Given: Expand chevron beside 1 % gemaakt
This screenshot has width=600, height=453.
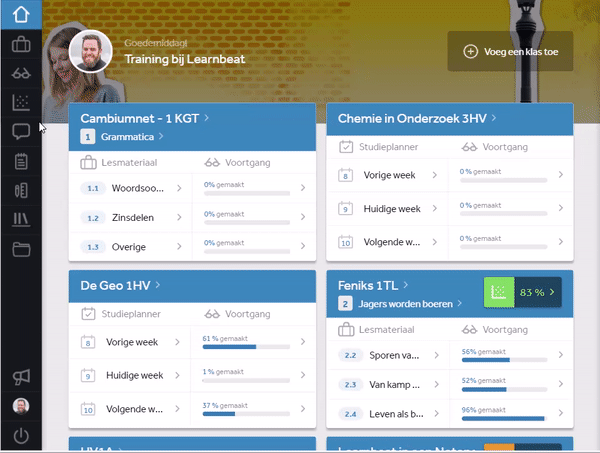Looking at the screenshot, I should click(x=303, y=375).
